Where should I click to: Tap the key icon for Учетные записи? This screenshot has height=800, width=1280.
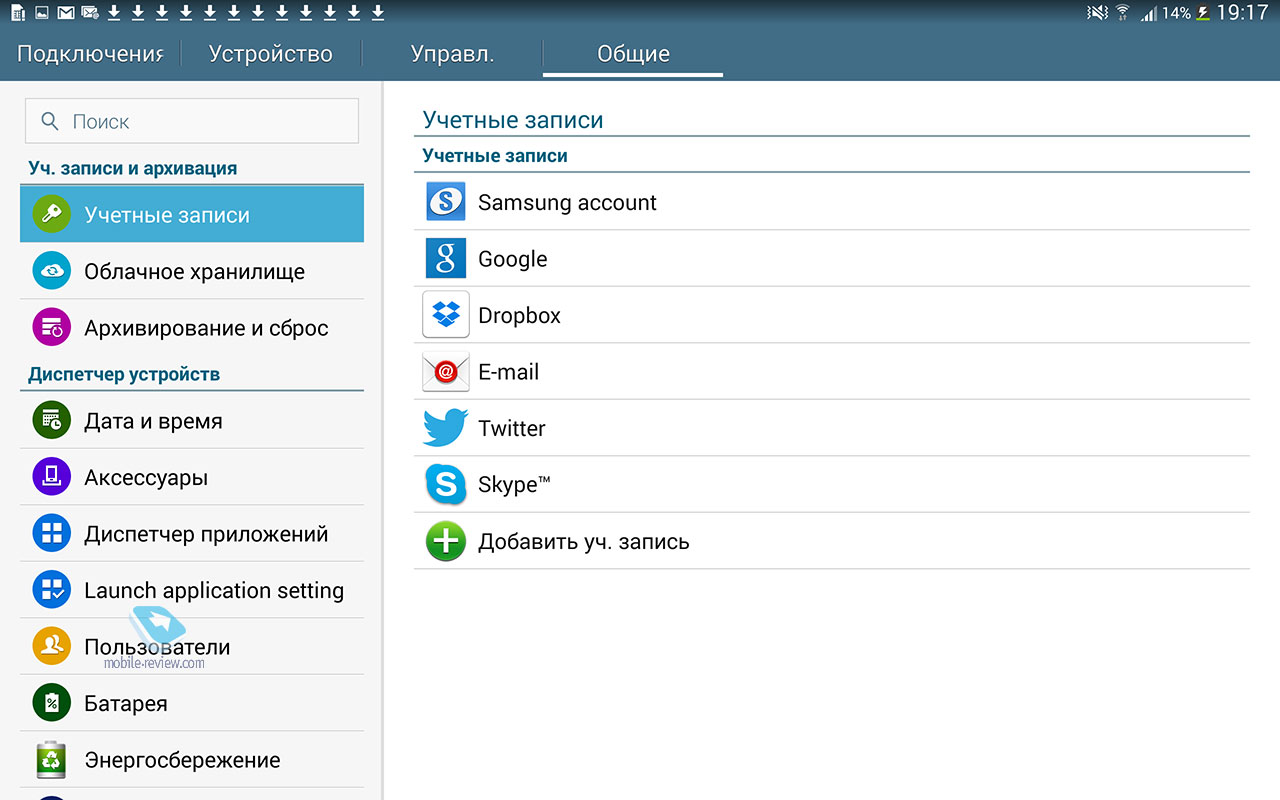click(x=51, y=214)
